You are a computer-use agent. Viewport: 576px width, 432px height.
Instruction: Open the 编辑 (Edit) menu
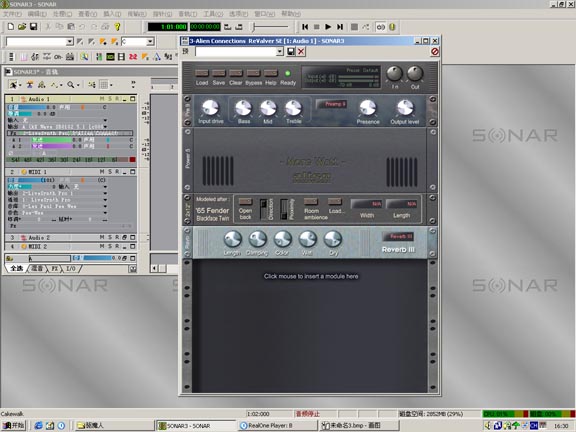[x=37, y=14]
